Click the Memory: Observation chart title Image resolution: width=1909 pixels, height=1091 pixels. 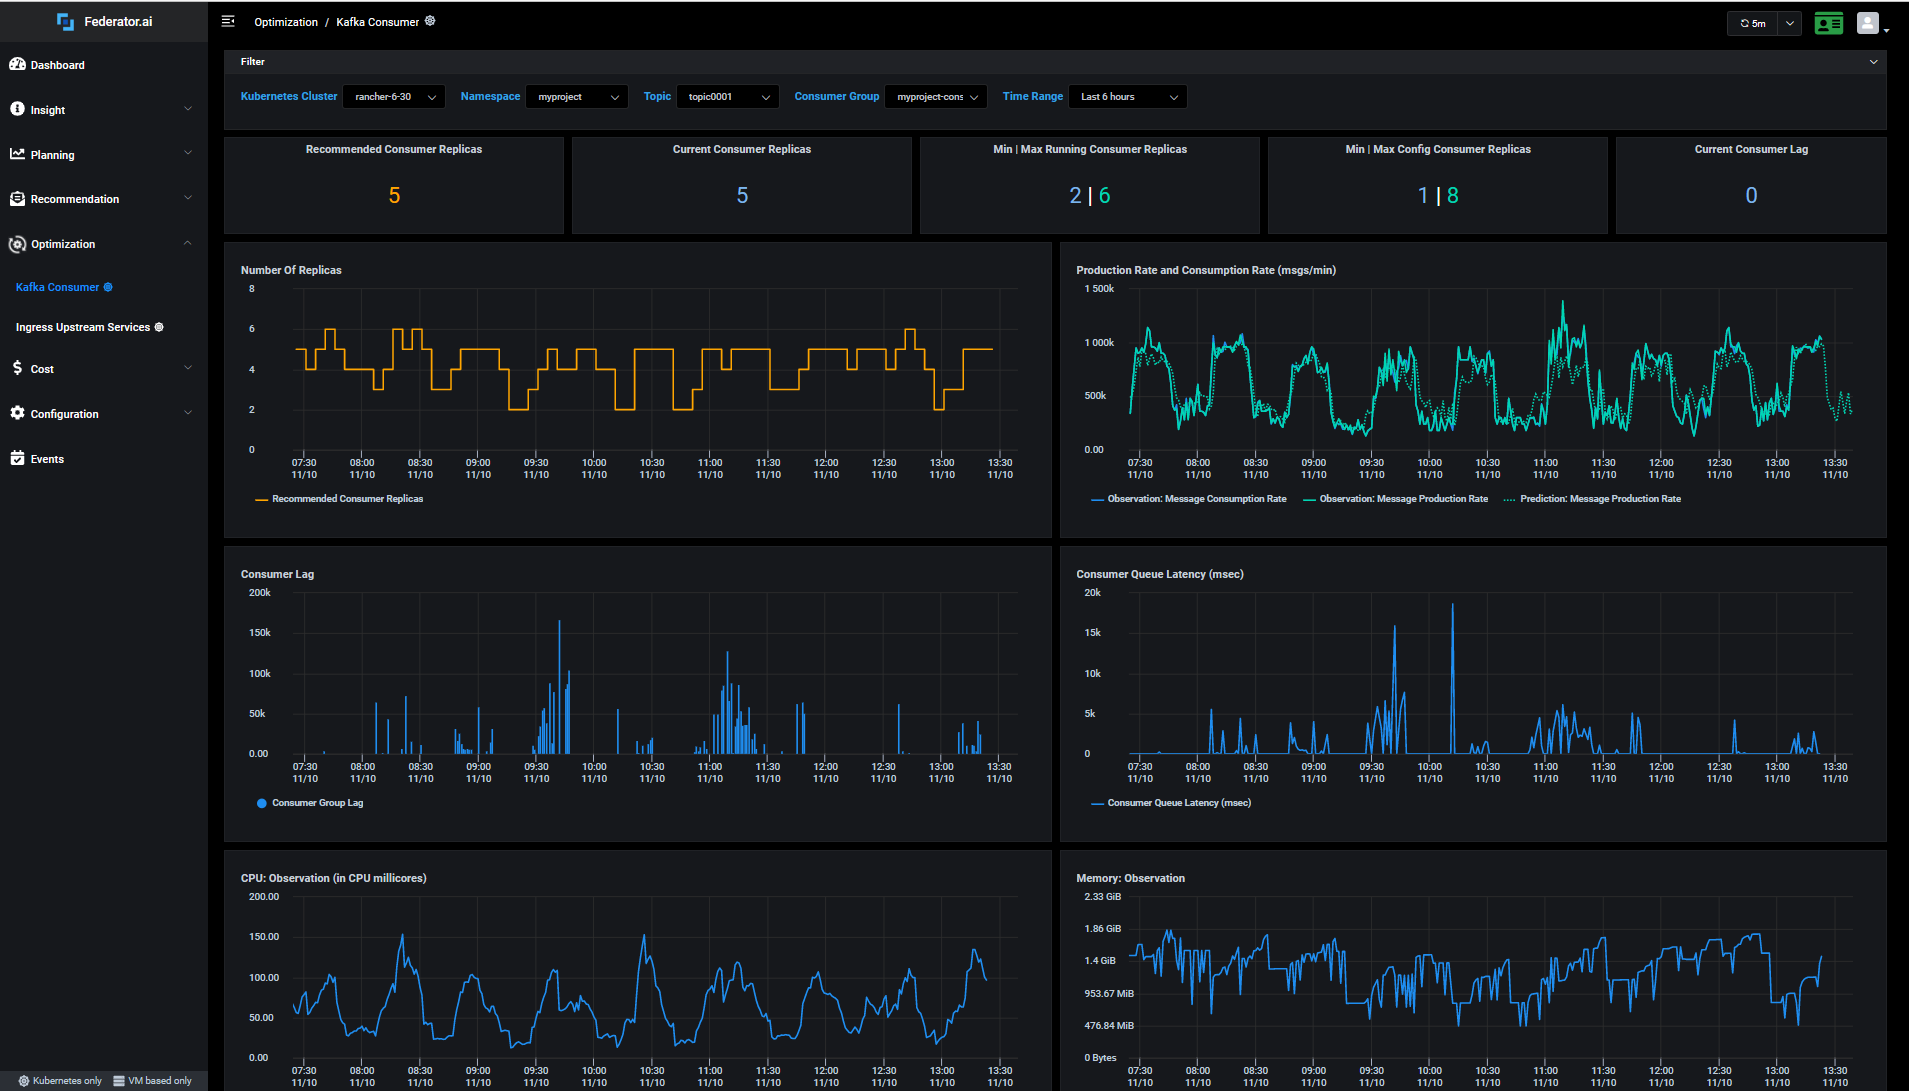coord(1130,878)
